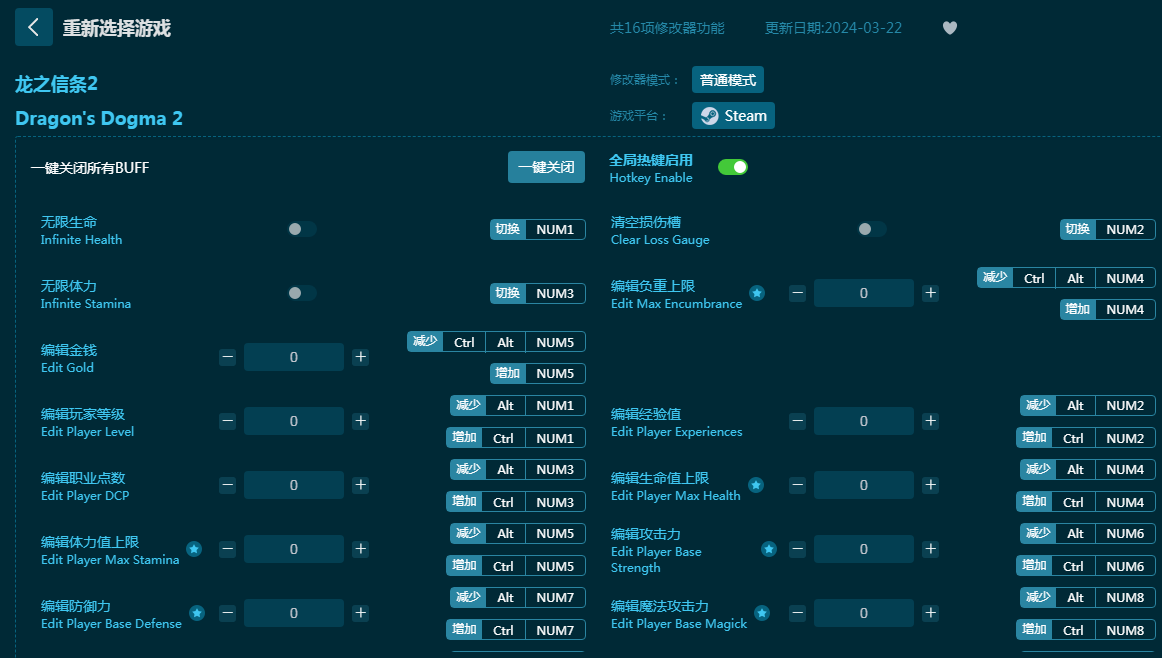Click Edit Player Experiences 增加 Ctrl NUM2 hotkey
Image resolution: width=1162 pixels, height=658 pixels.
[1086, 438]
